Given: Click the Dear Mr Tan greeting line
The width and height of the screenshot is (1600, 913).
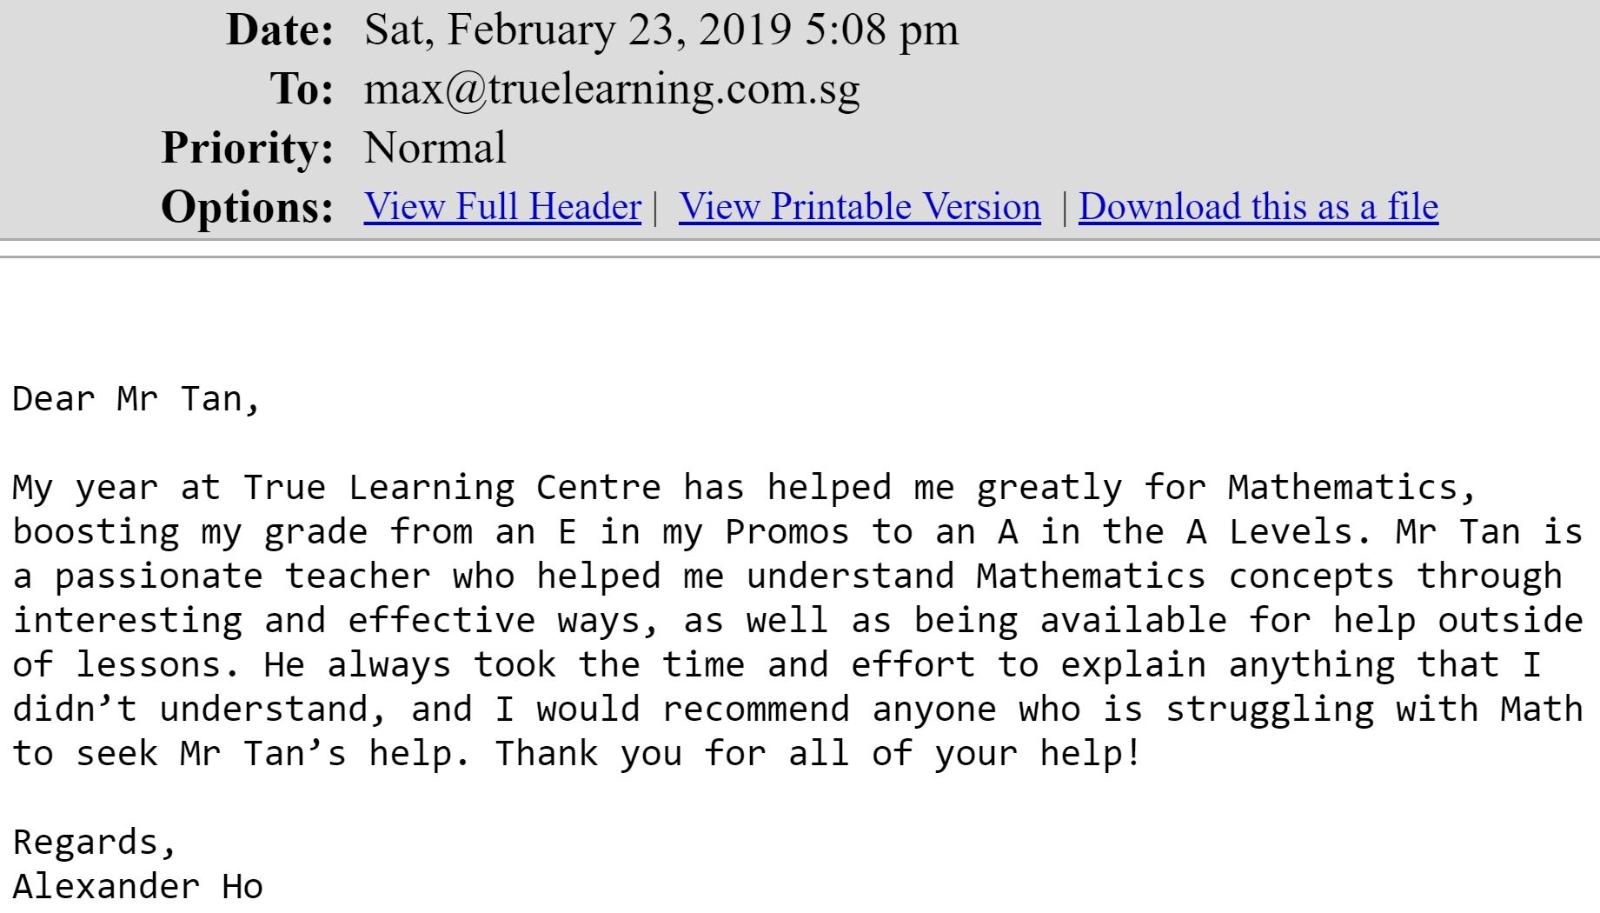Looking at the screenshot, I should point(136,399).
